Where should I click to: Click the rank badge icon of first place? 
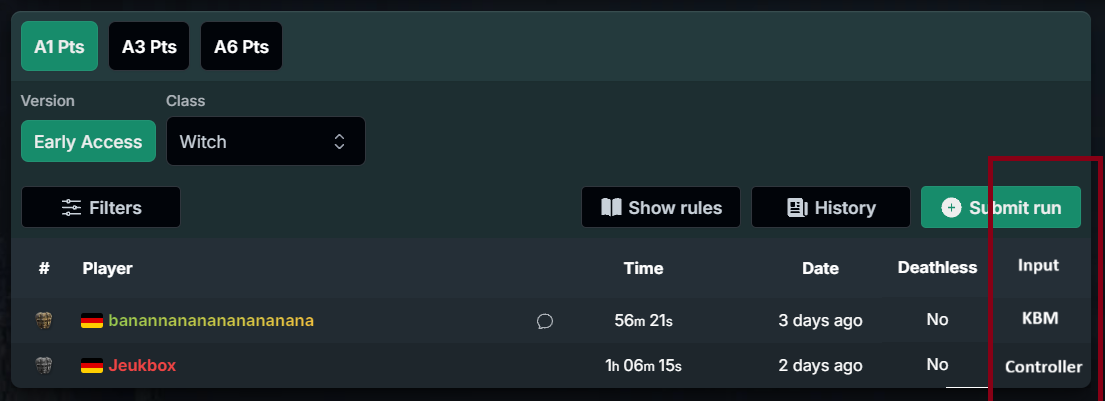(44, 321)
